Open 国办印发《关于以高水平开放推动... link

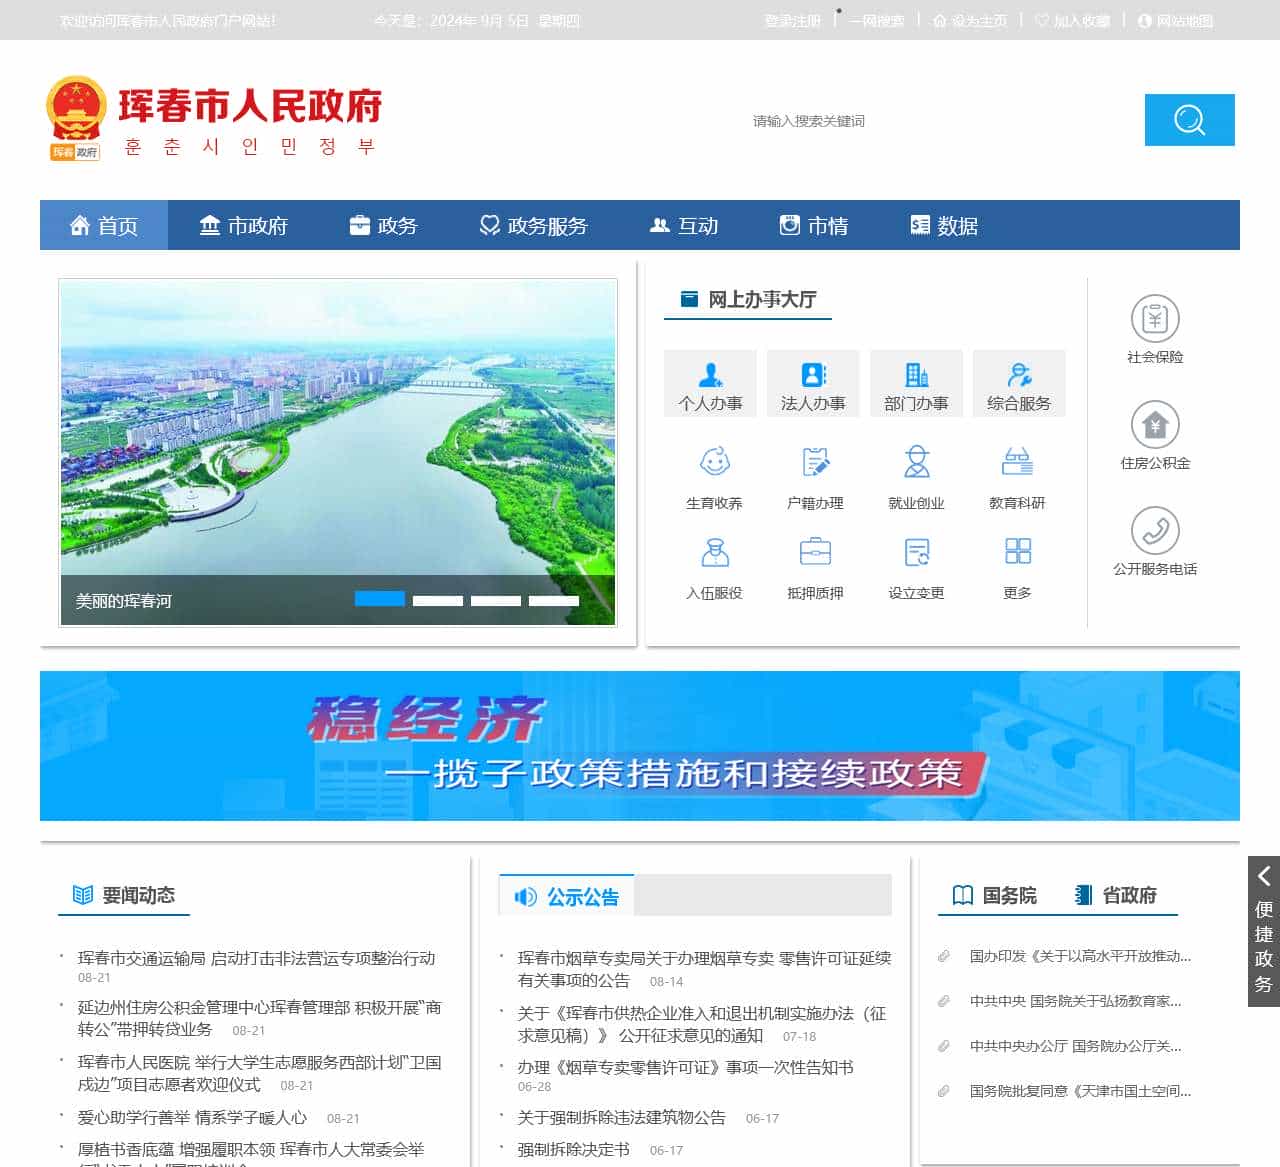click(x=1080, y=956)
